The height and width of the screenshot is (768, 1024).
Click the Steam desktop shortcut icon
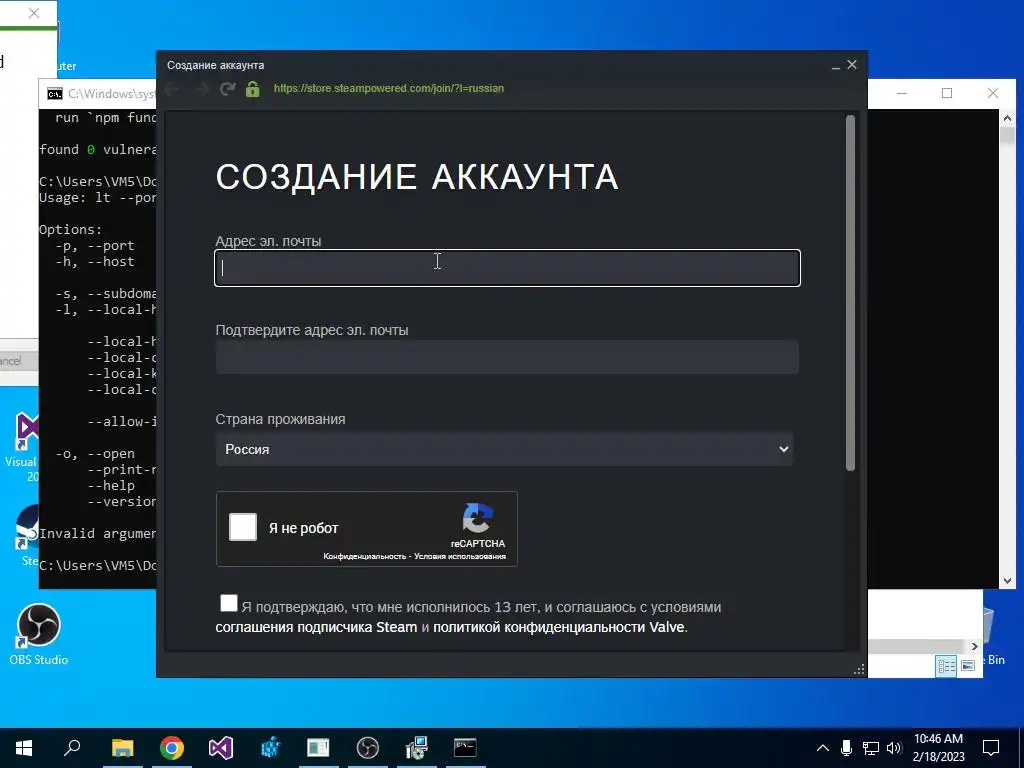click(27, 534)
